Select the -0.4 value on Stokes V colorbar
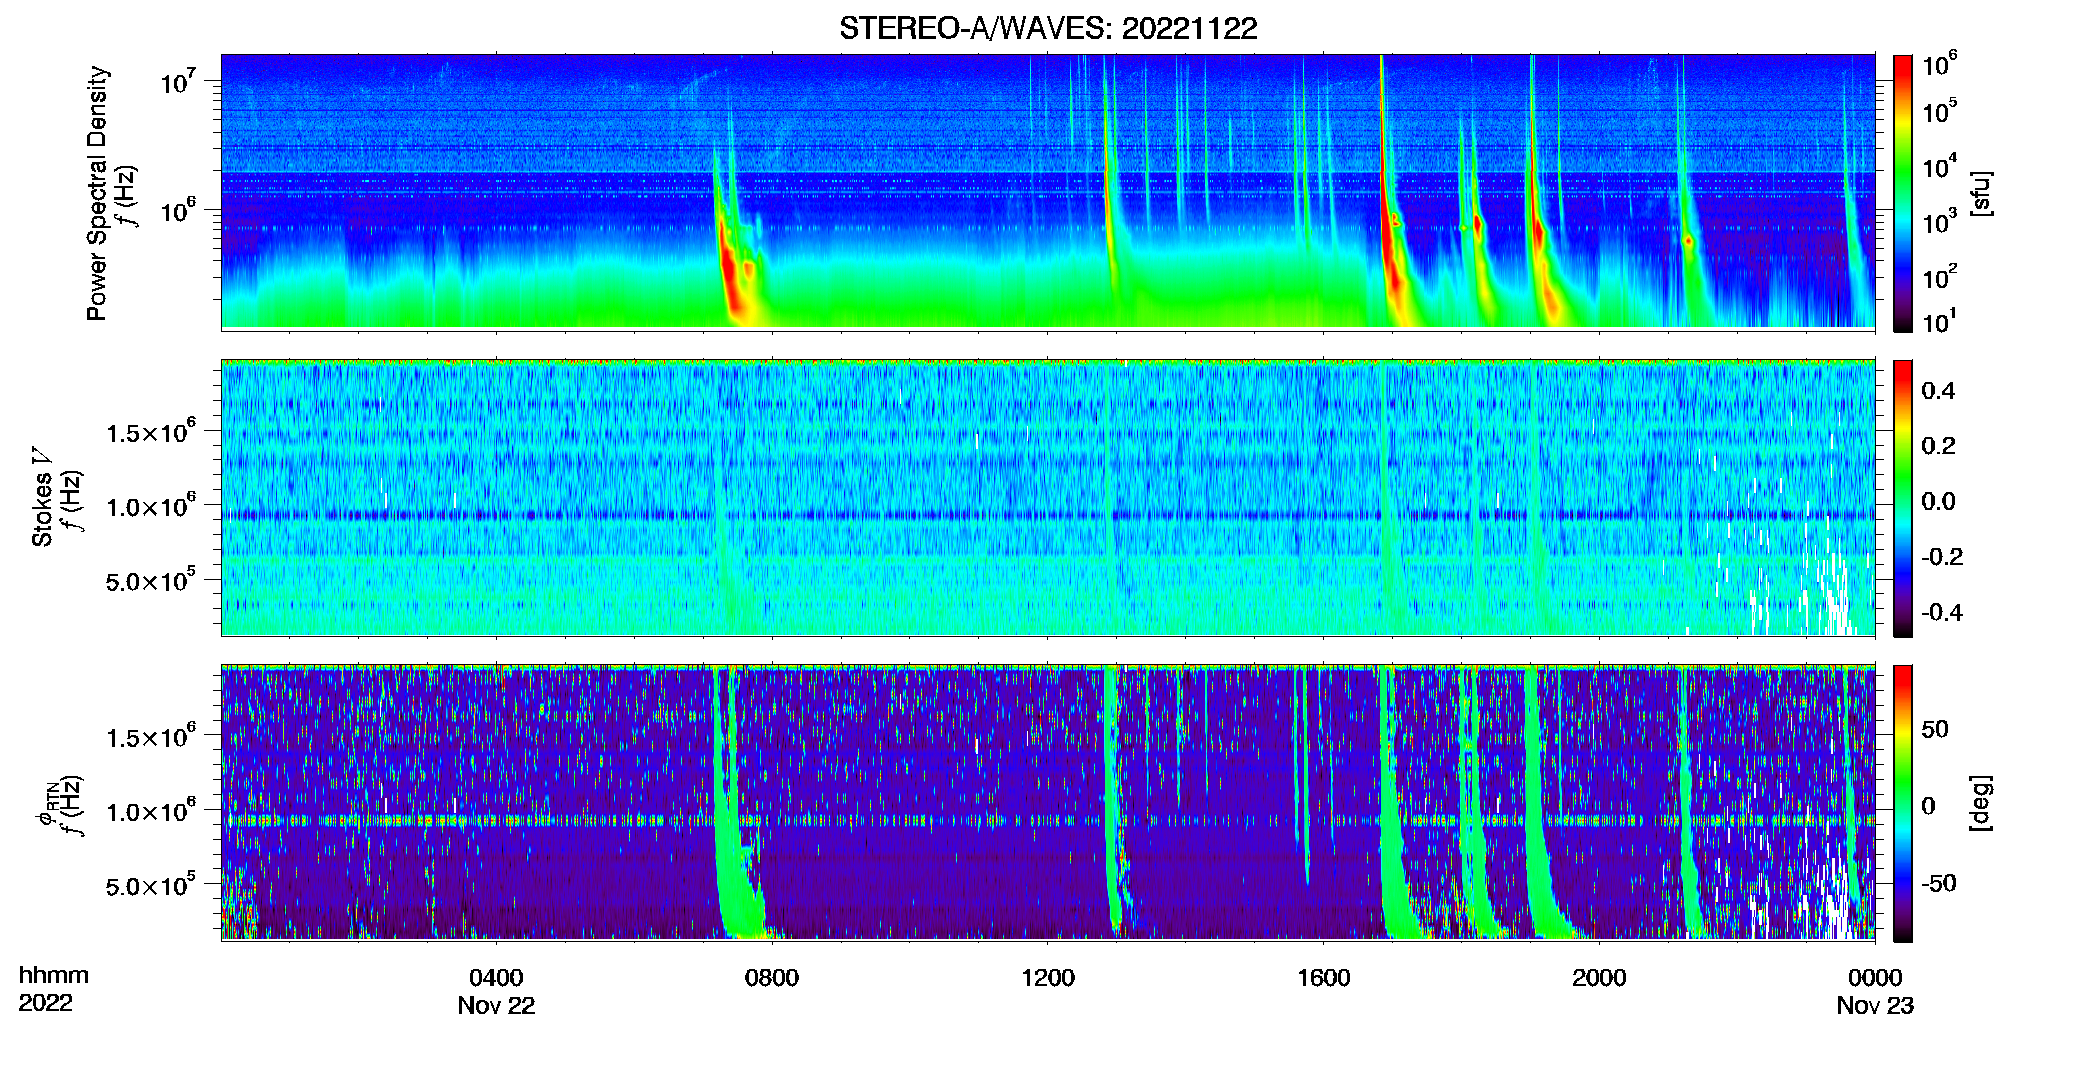The height and width of the screenshot is (1080, 2096). pos(1942,612)
